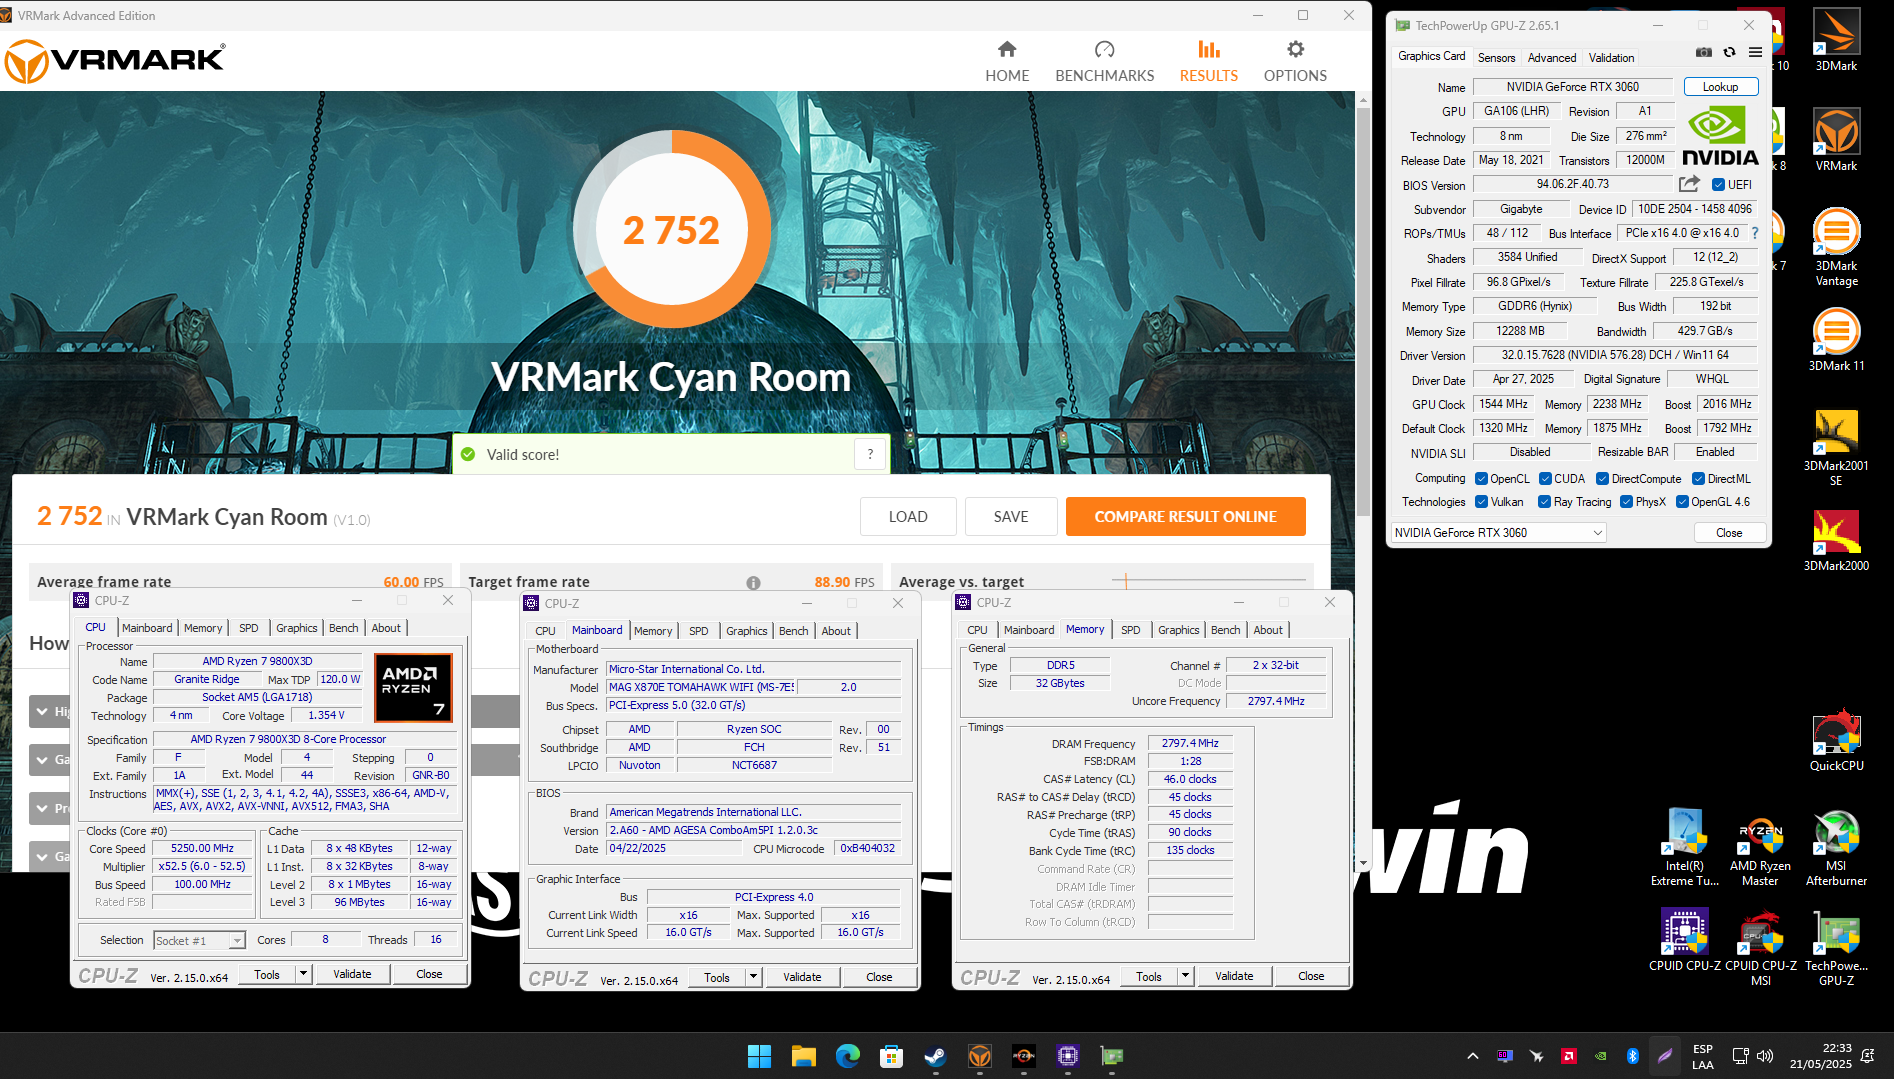Open the 3DMark 11 desktop icon
This screenshot has width=1894, height=1079.
[x=1836, y=340]
